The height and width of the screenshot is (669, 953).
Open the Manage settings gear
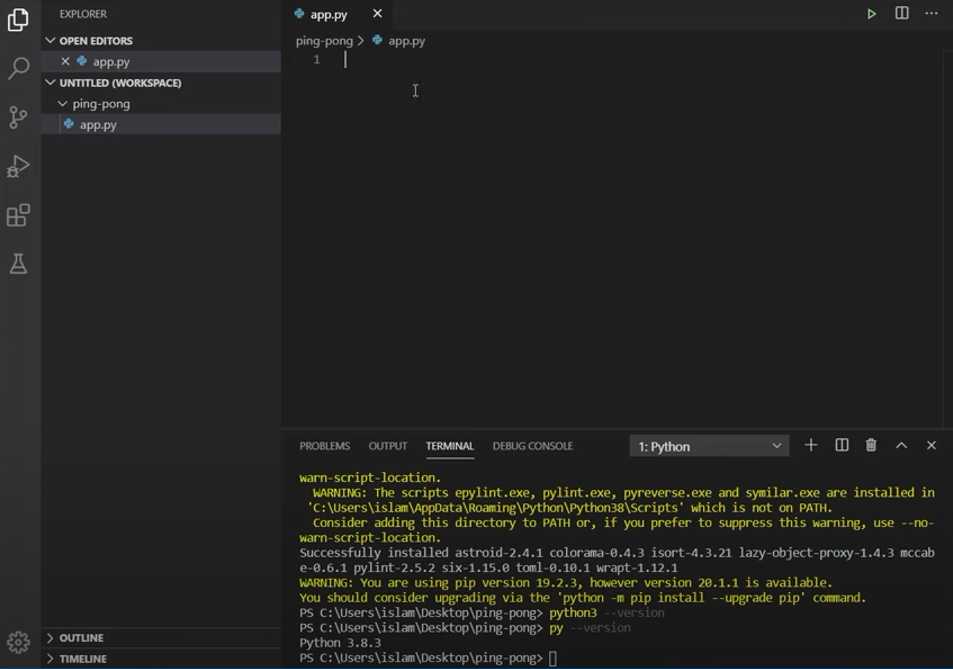[x=18, y=642]
